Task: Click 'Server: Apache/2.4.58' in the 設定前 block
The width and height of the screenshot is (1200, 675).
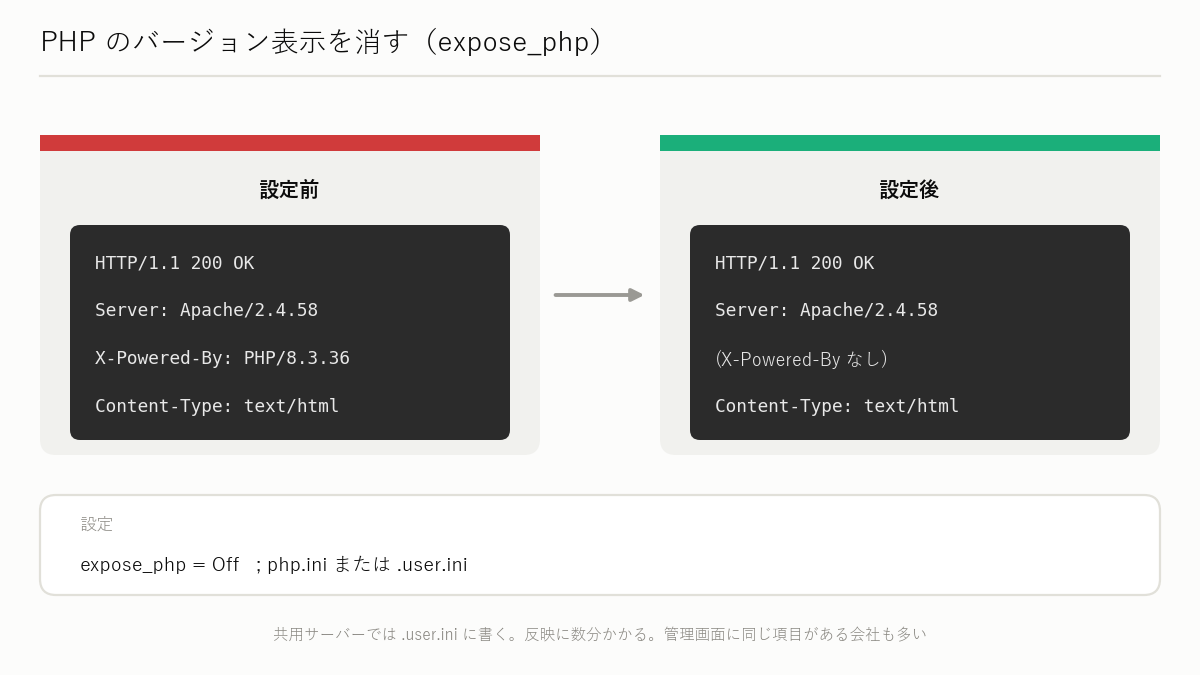Action: 207,310
